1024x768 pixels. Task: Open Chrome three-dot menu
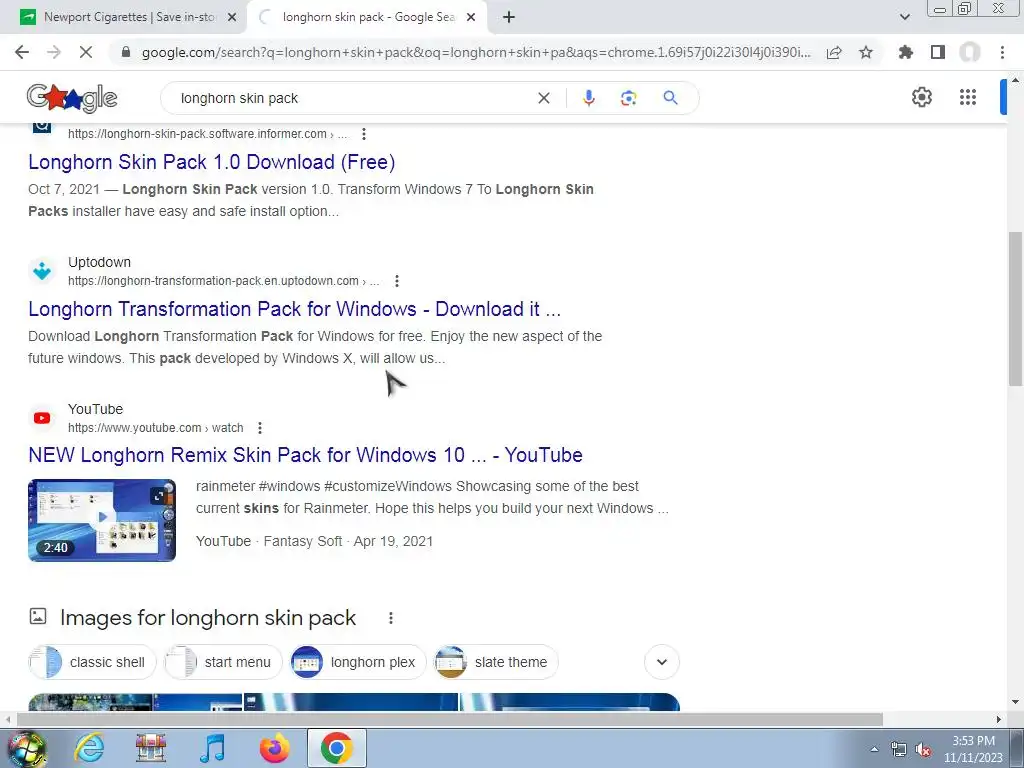click(x=1002, y=52)
